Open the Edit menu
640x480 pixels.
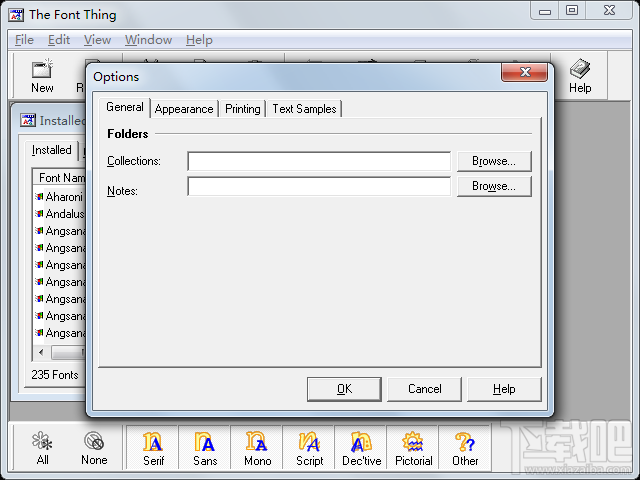click(59, 40)
